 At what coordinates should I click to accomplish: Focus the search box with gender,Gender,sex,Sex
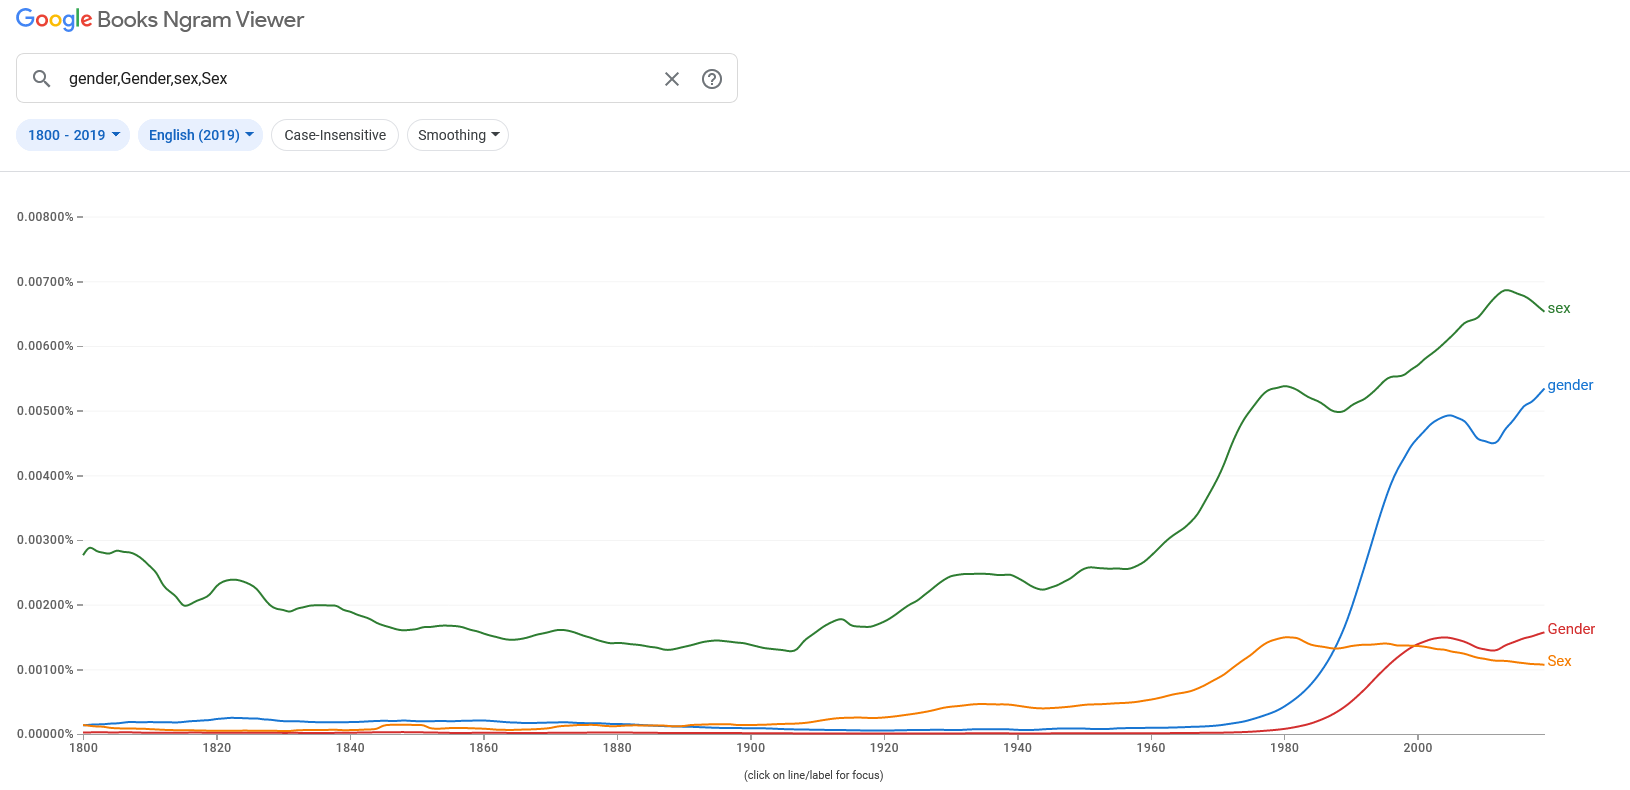coord(360,78)
